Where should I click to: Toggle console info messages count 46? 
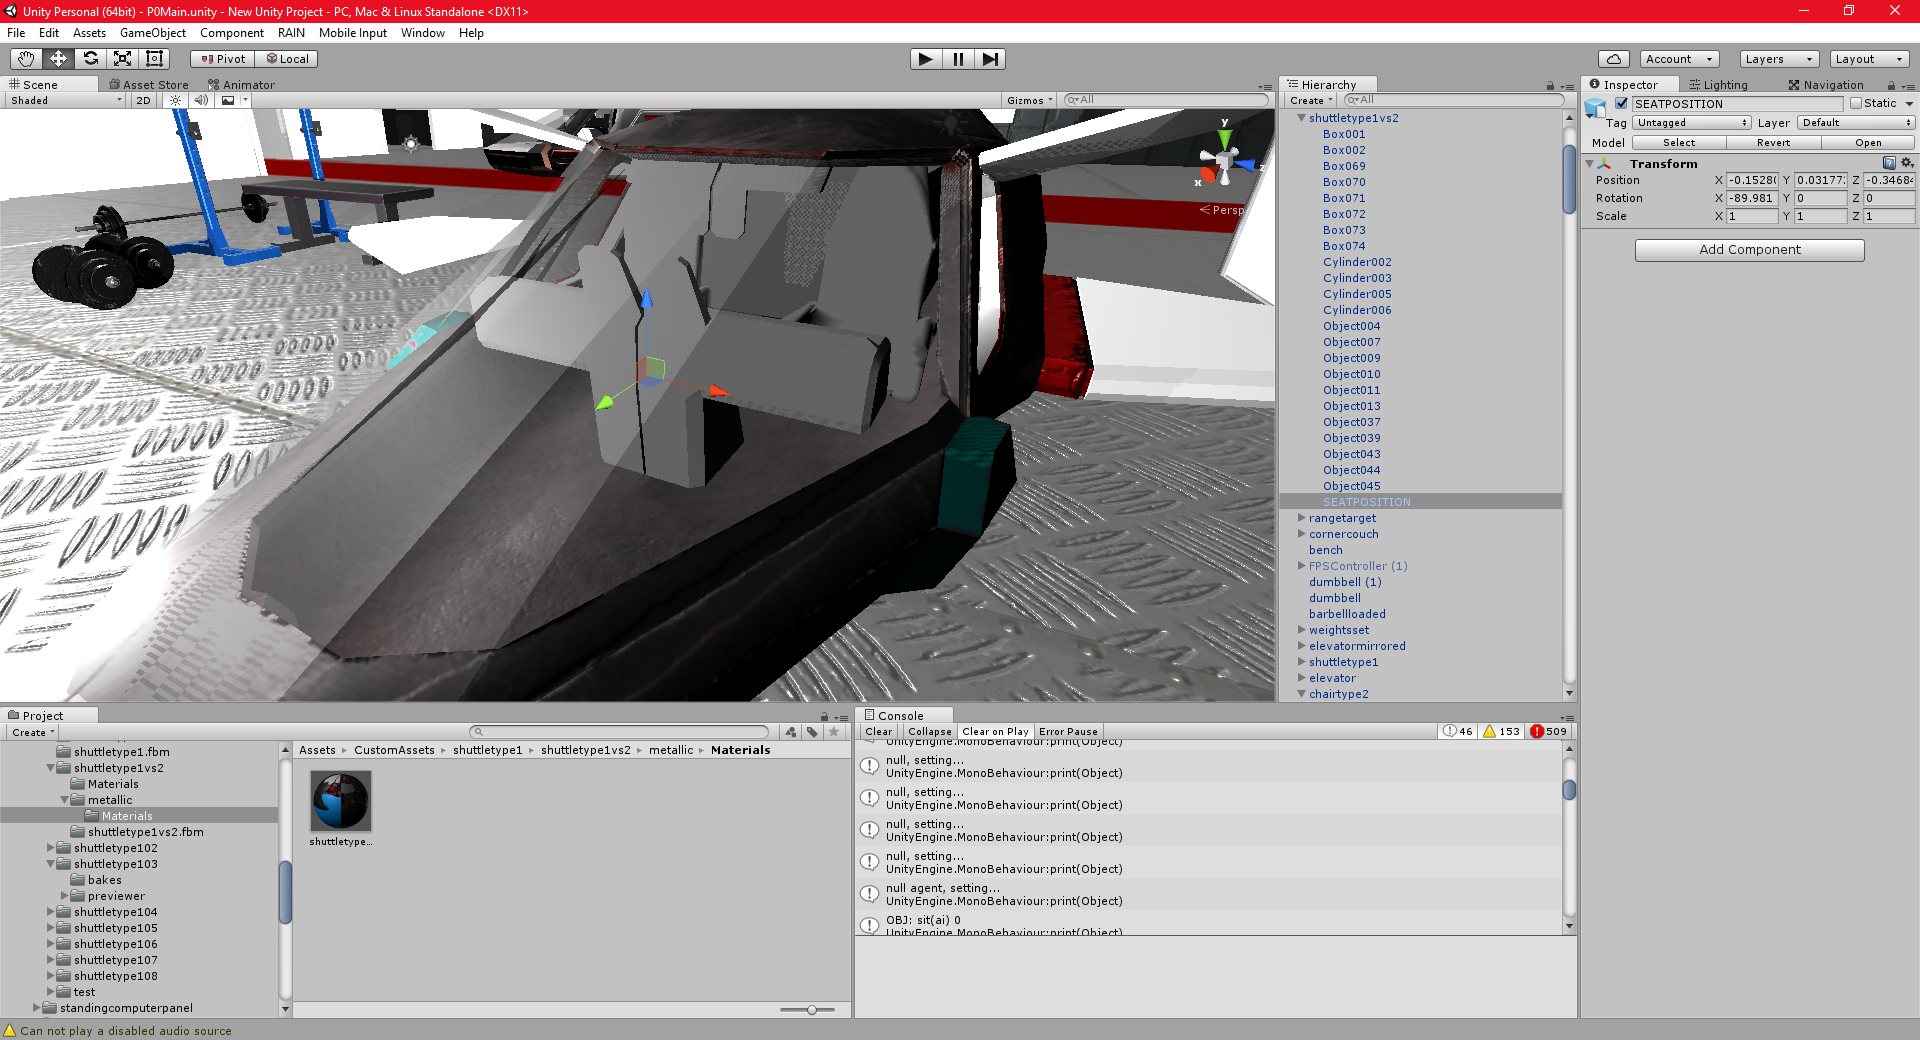1458,732
